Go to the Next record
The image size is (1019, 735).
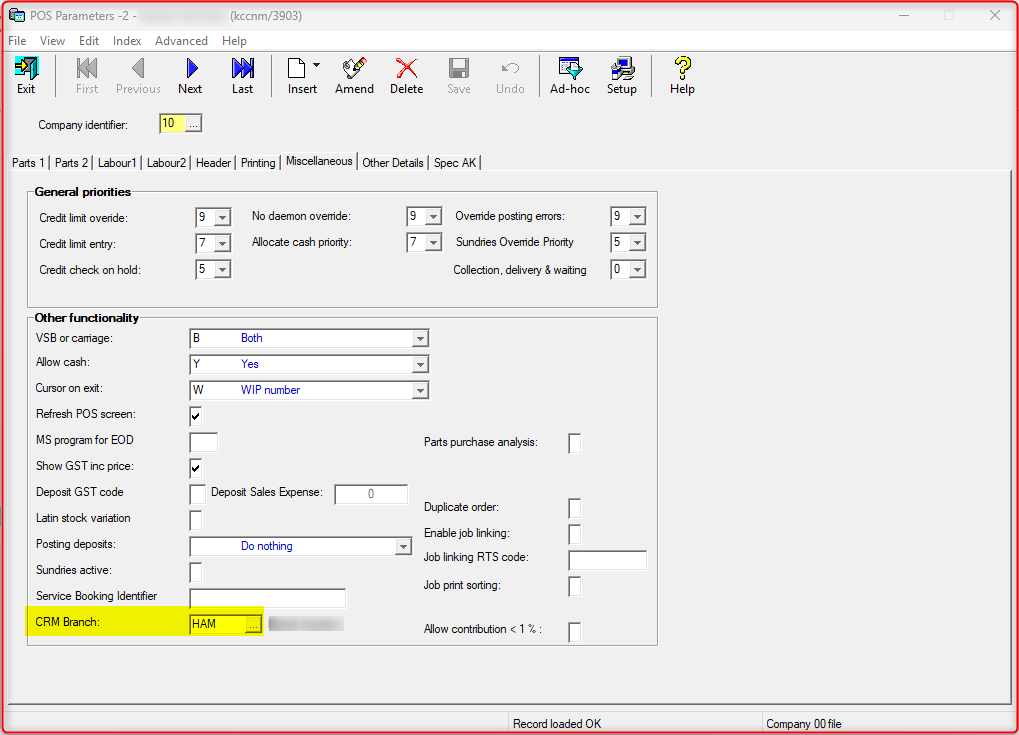tap(190, 76)
